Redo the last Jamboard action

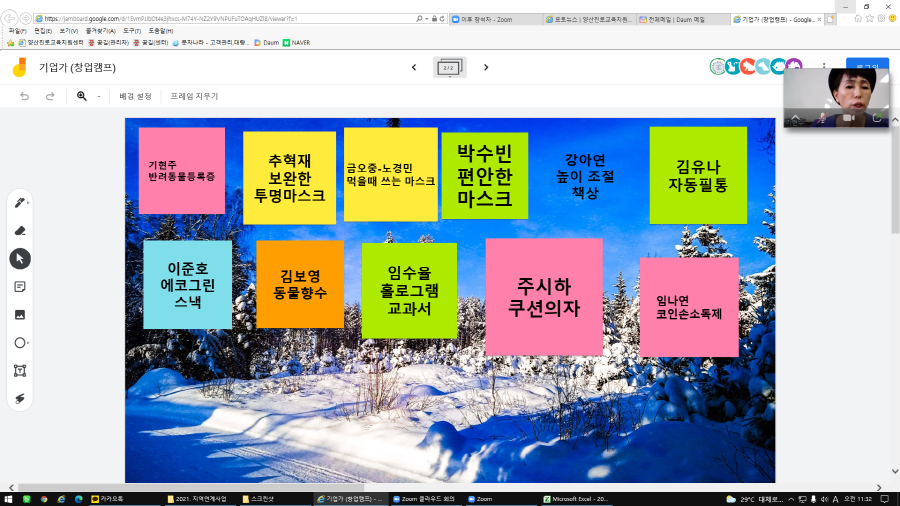click(50, 96)
